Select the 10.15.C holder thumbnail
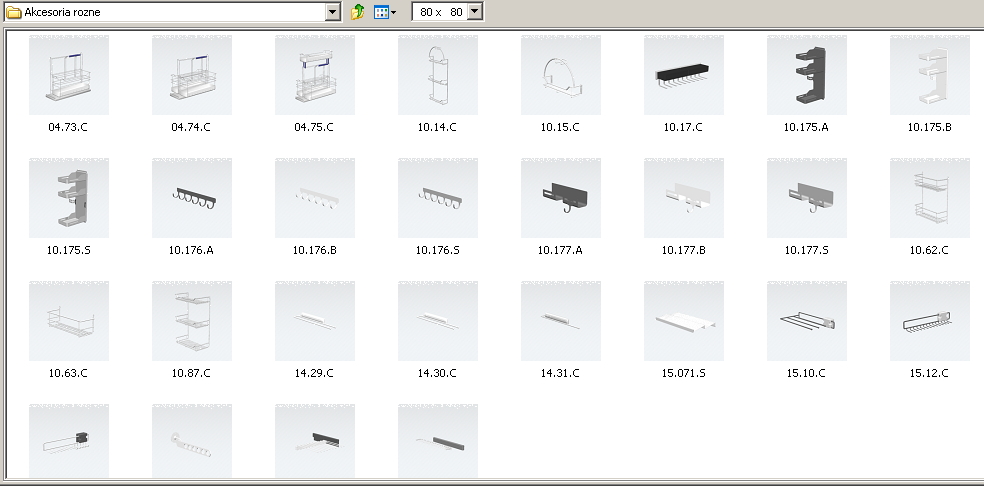The width and height of the screenshot is (984, 486). pos(561,75)
